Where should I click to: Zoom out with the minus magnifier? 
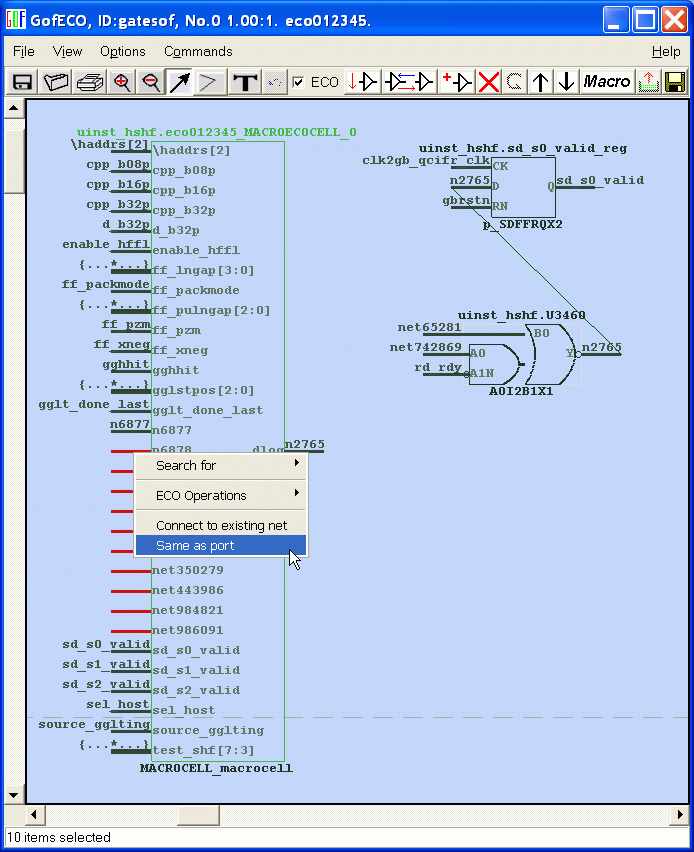151,82
